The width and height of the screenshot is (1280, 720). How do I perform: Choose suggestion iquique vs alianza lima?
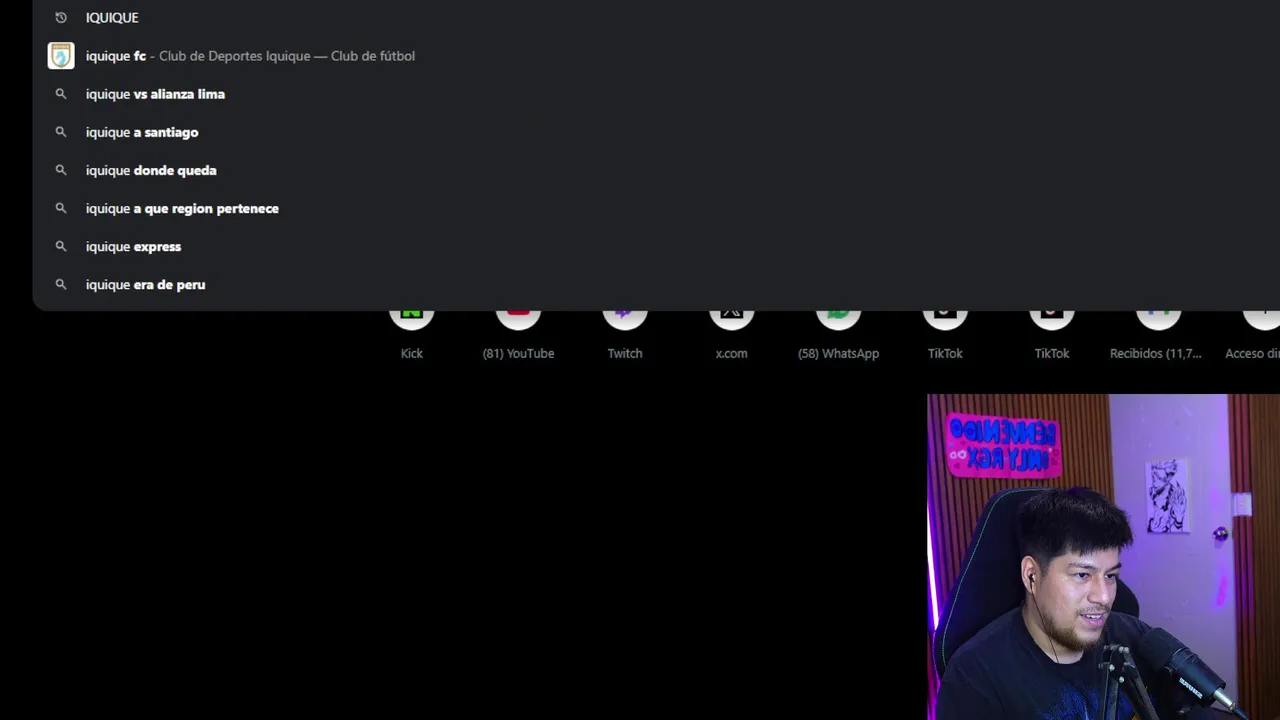656,94
